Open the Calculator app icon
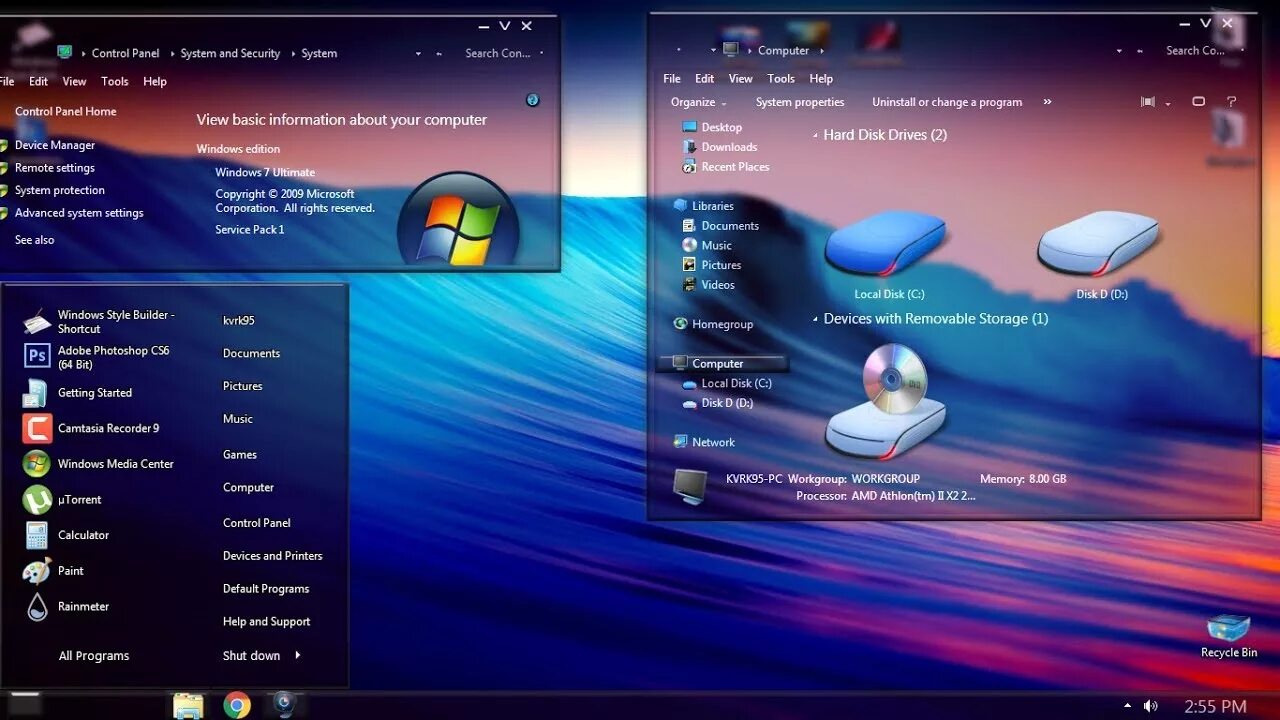This screenshot has height=720, width=1280. [x=37, y=535]
